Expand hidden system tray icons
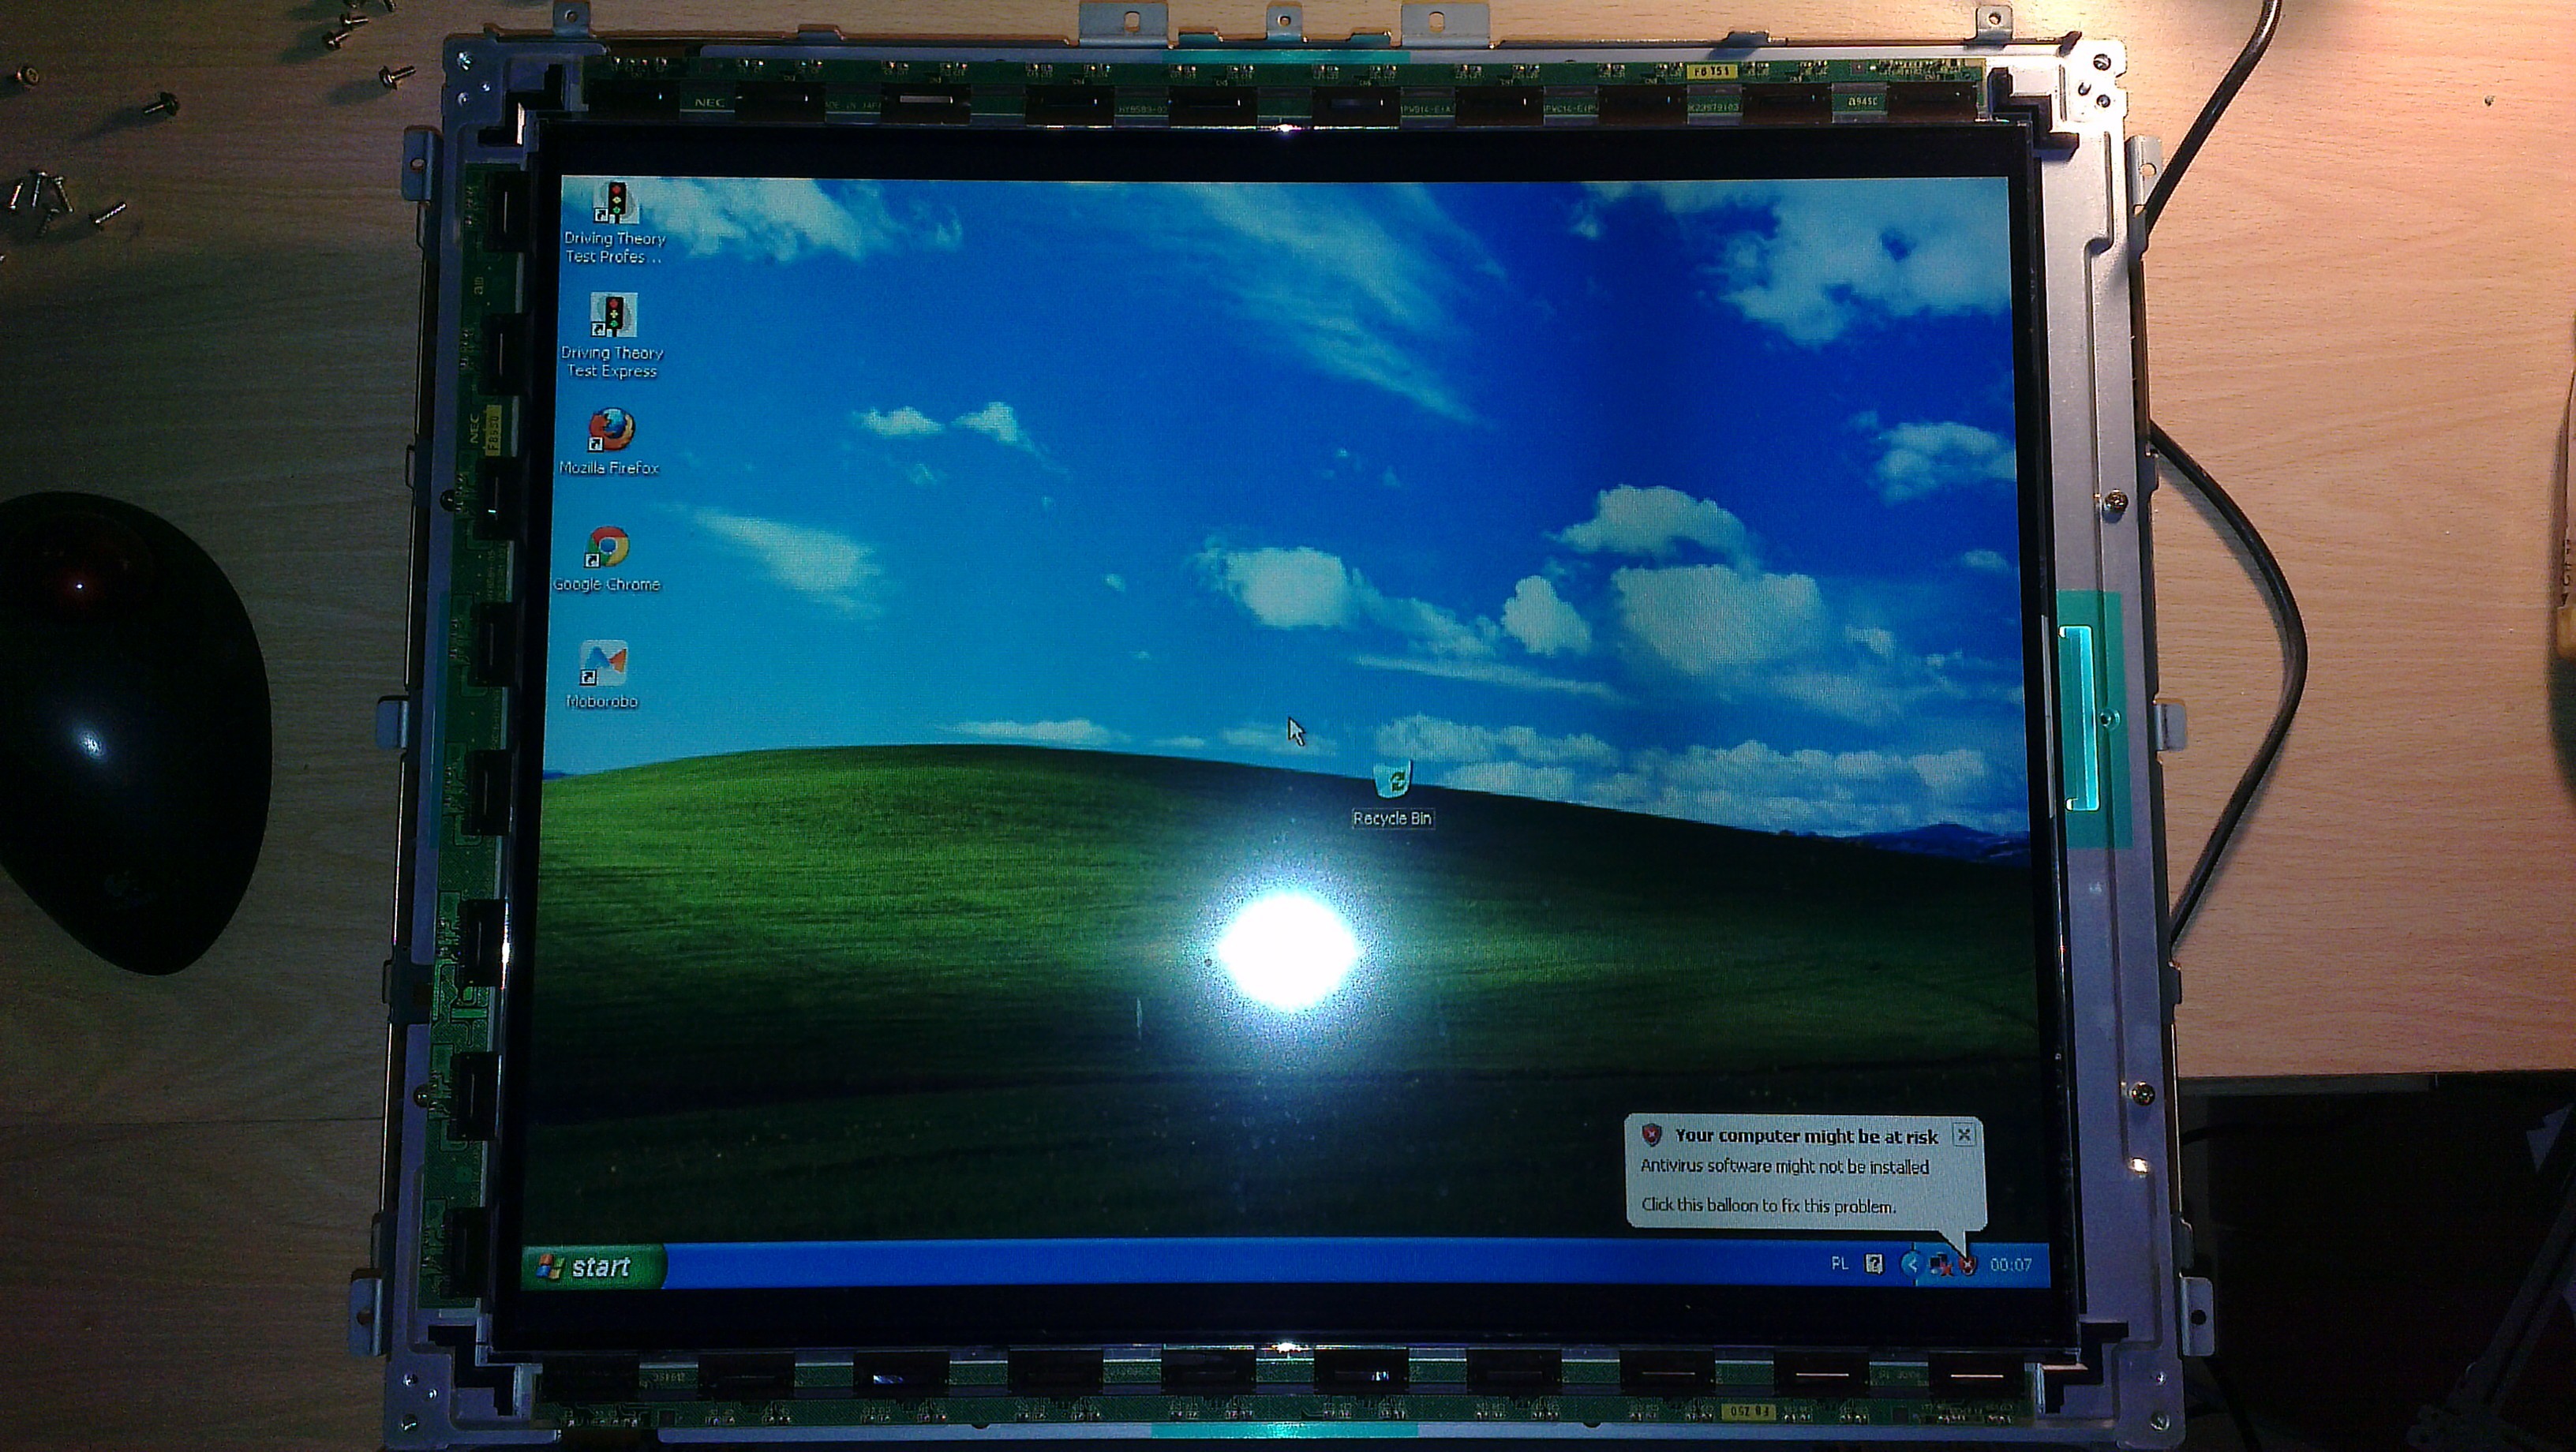 tap(1911, 1264)
